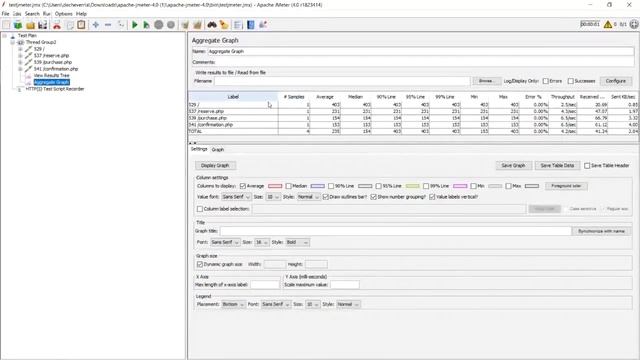This screenshot has width=640, height=360.
Task: Open the Value font Size dropdown
Action: tap(273, 197)
